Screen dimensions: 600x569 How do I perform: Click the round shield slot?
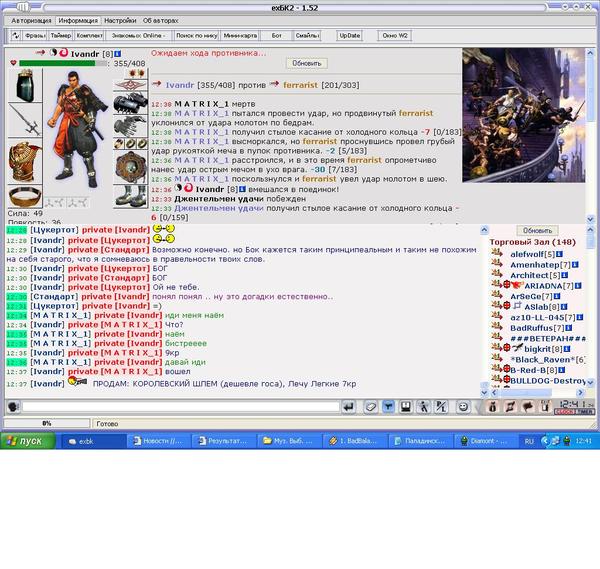point(130,167)
